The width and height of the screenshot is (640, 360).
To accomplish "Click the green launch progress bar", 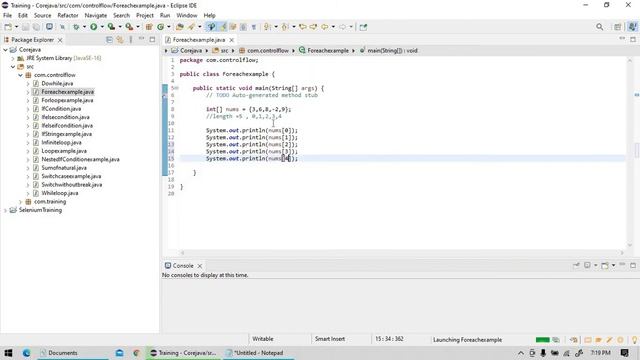I will (542, 340).
